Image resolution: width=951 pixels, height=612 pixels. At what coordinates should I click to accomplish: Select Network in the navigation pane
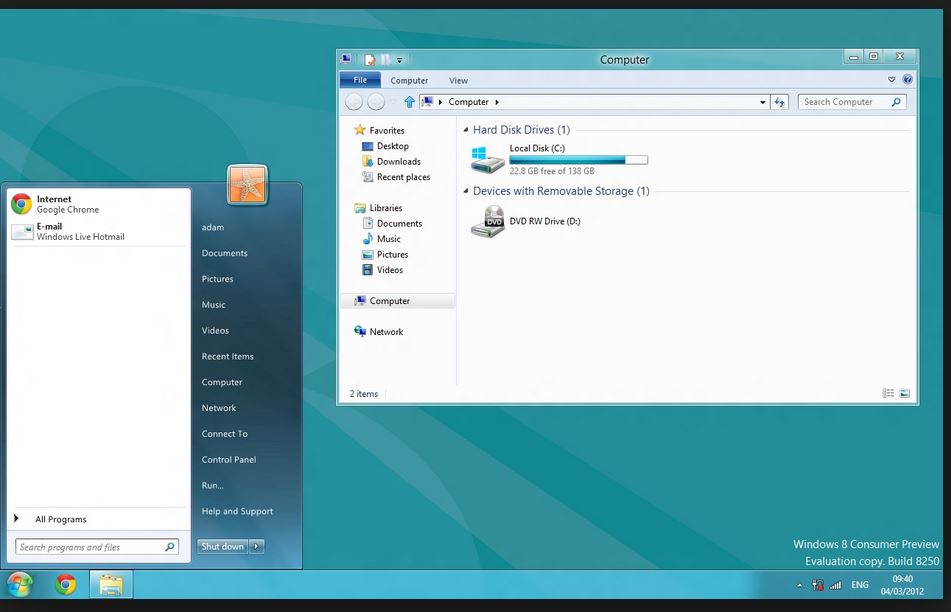379,332
